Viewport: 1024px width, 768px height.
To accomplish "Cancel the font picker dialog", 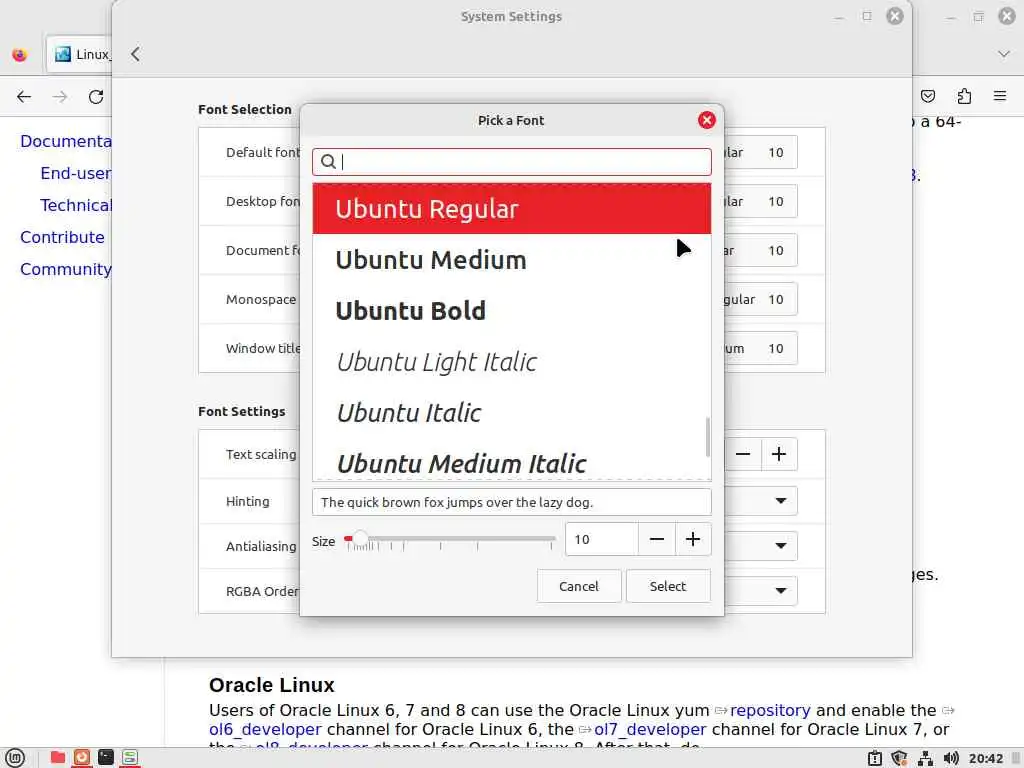I will click(x=579, y=586).
